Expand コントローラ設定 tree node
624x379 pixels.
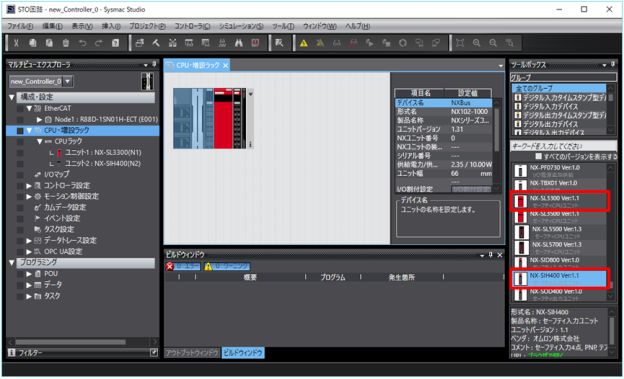pyautogui.click(x=29, y=186)
